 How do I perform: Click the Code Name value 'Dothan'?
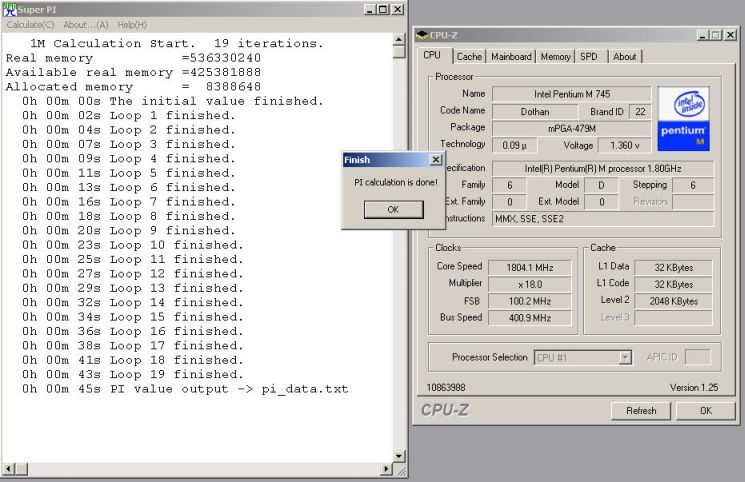click(x=535, y=112)
